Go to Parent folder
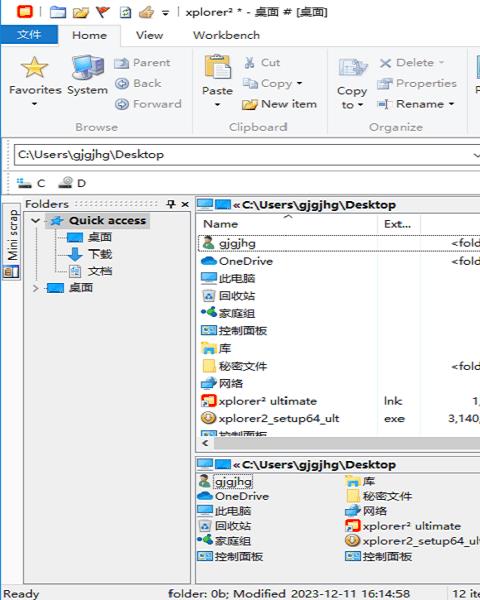 (142, 63)
